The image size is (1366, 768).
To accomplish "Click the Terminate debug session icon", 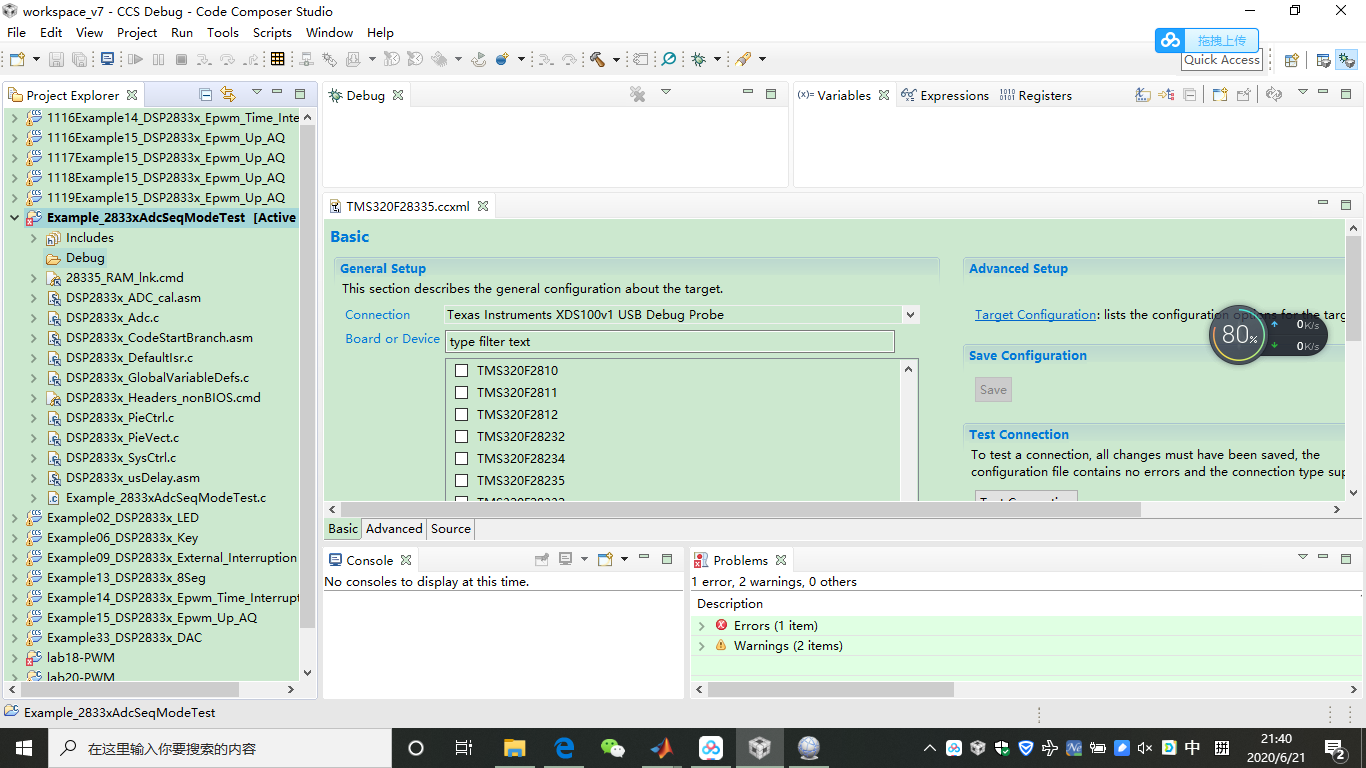I will pos(181,60).
